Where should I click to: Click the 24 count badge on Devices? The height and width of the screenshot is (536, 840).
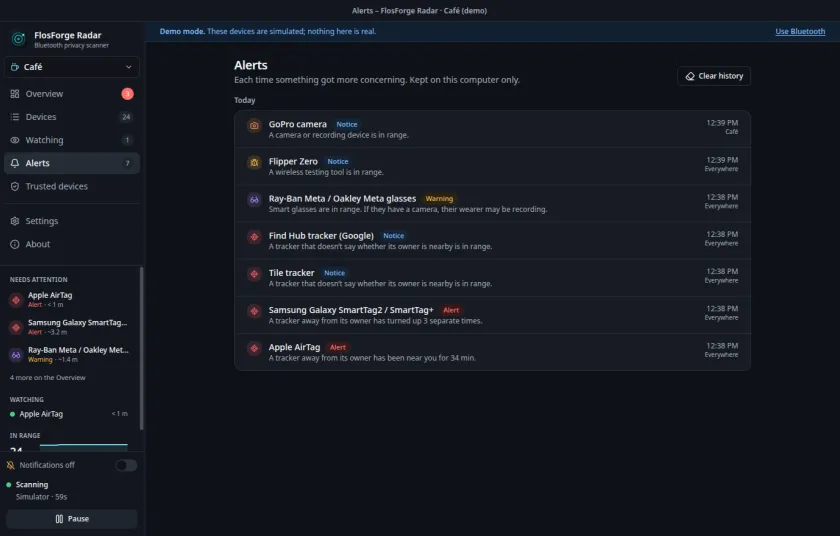tap(126, 117)
